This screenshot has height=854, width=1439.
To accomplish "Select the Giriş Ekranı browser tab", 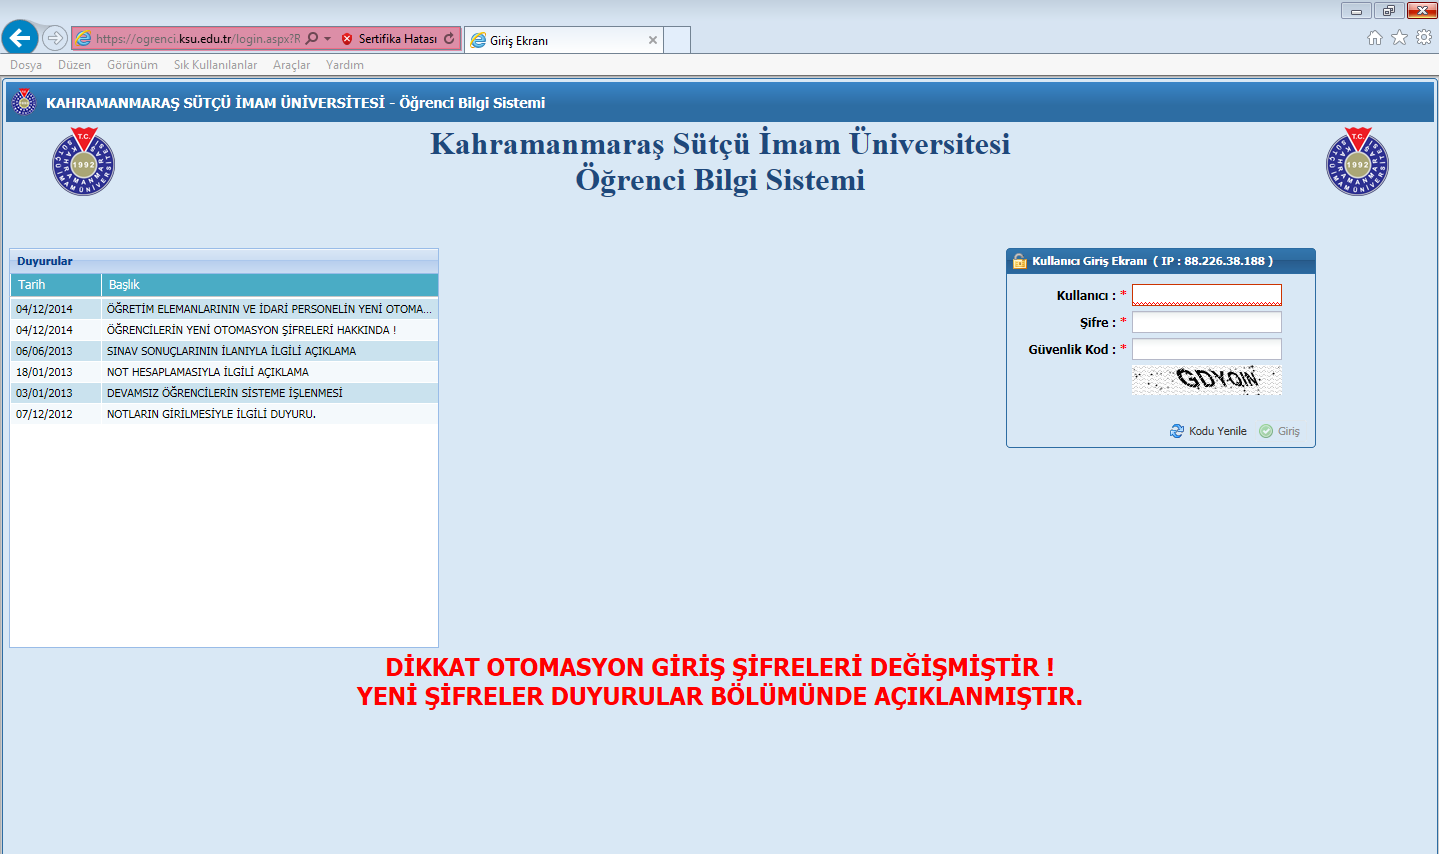I will click(565, 40).
